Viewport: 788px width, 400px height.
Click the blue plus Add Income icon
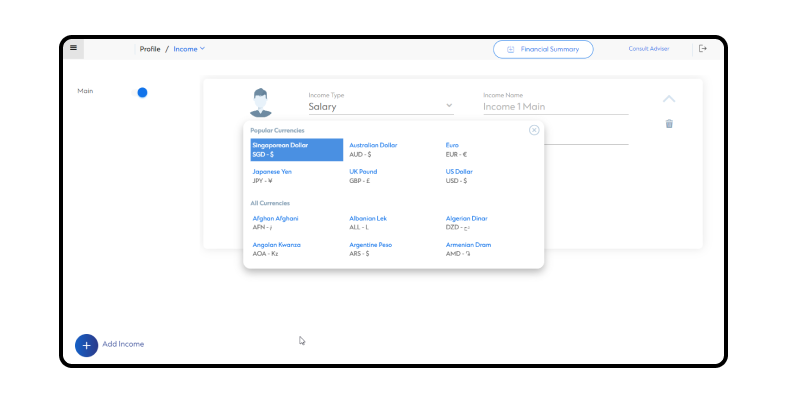[86, 344]
